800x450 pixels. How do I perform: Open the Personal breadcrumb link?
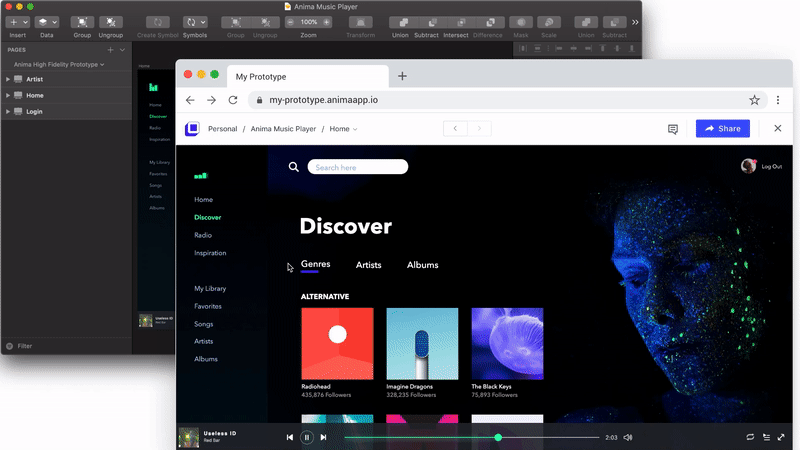point(222,129)
